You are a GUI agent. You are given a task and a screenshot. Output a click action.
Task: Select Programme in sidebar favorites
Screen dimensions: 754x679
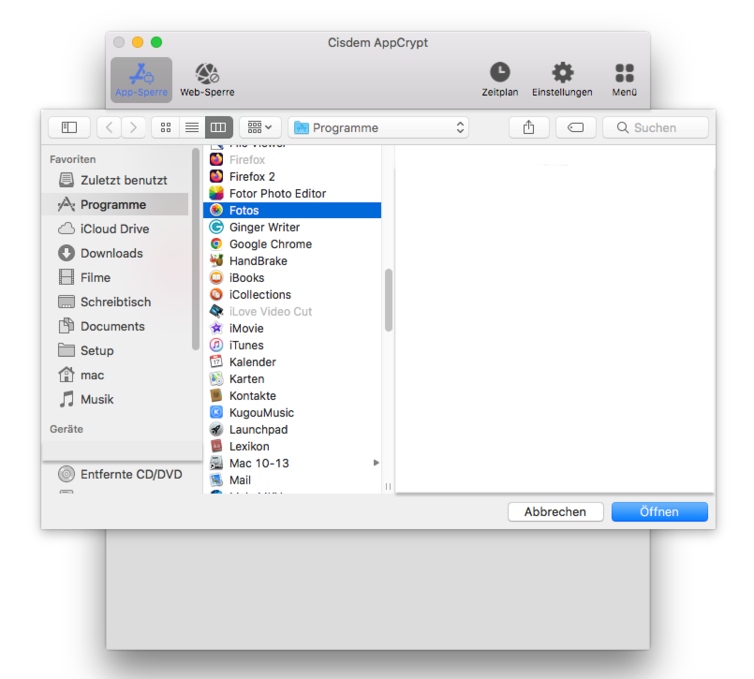[115, 205]
